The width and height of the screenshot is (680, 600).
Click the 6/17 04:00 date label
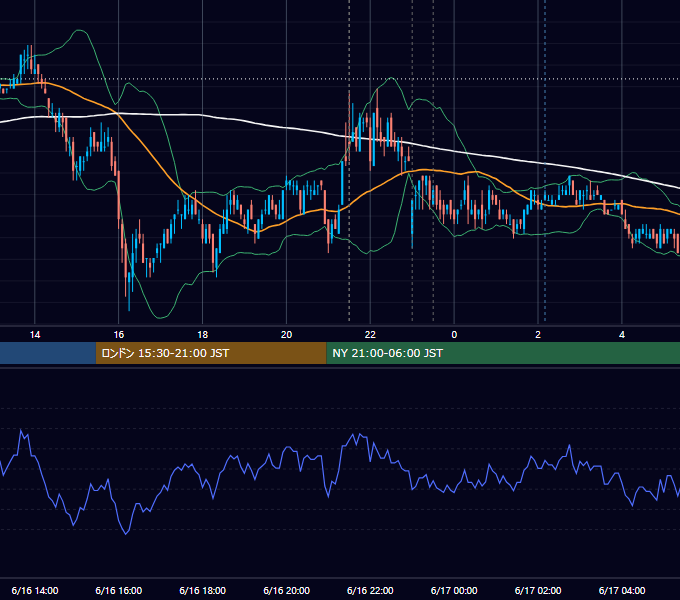pos(622,590)
